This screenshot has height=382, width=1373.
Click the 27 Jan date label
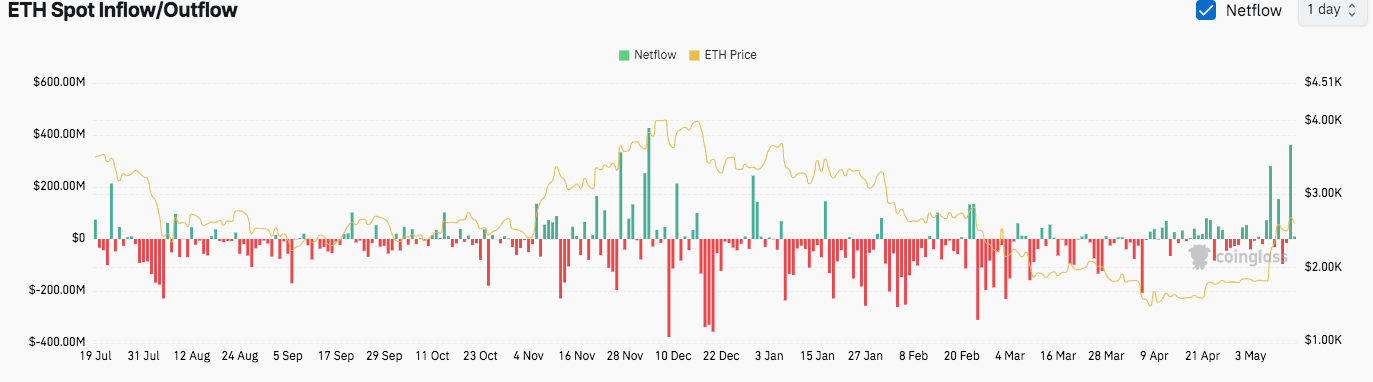click(x=865, y=355)
